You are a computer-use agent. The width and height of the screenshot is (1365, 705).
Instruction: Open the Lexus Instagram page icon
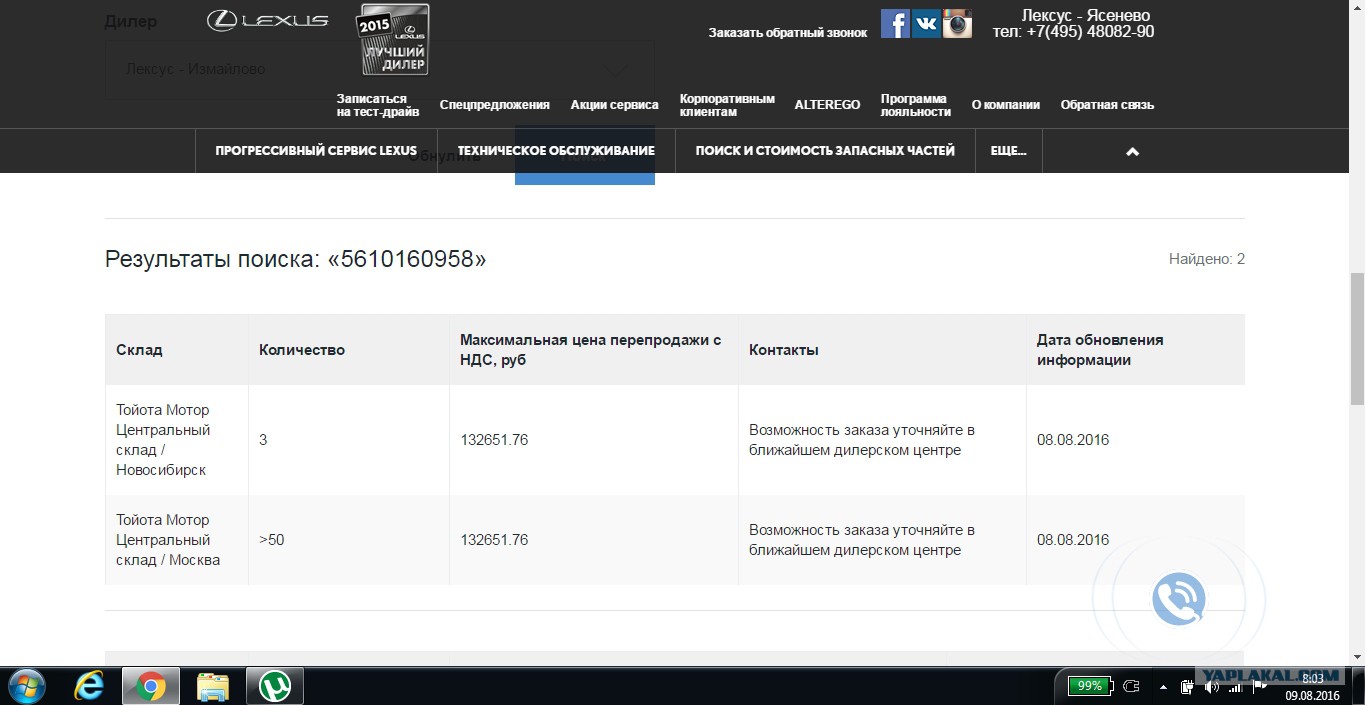click(957, 23)
